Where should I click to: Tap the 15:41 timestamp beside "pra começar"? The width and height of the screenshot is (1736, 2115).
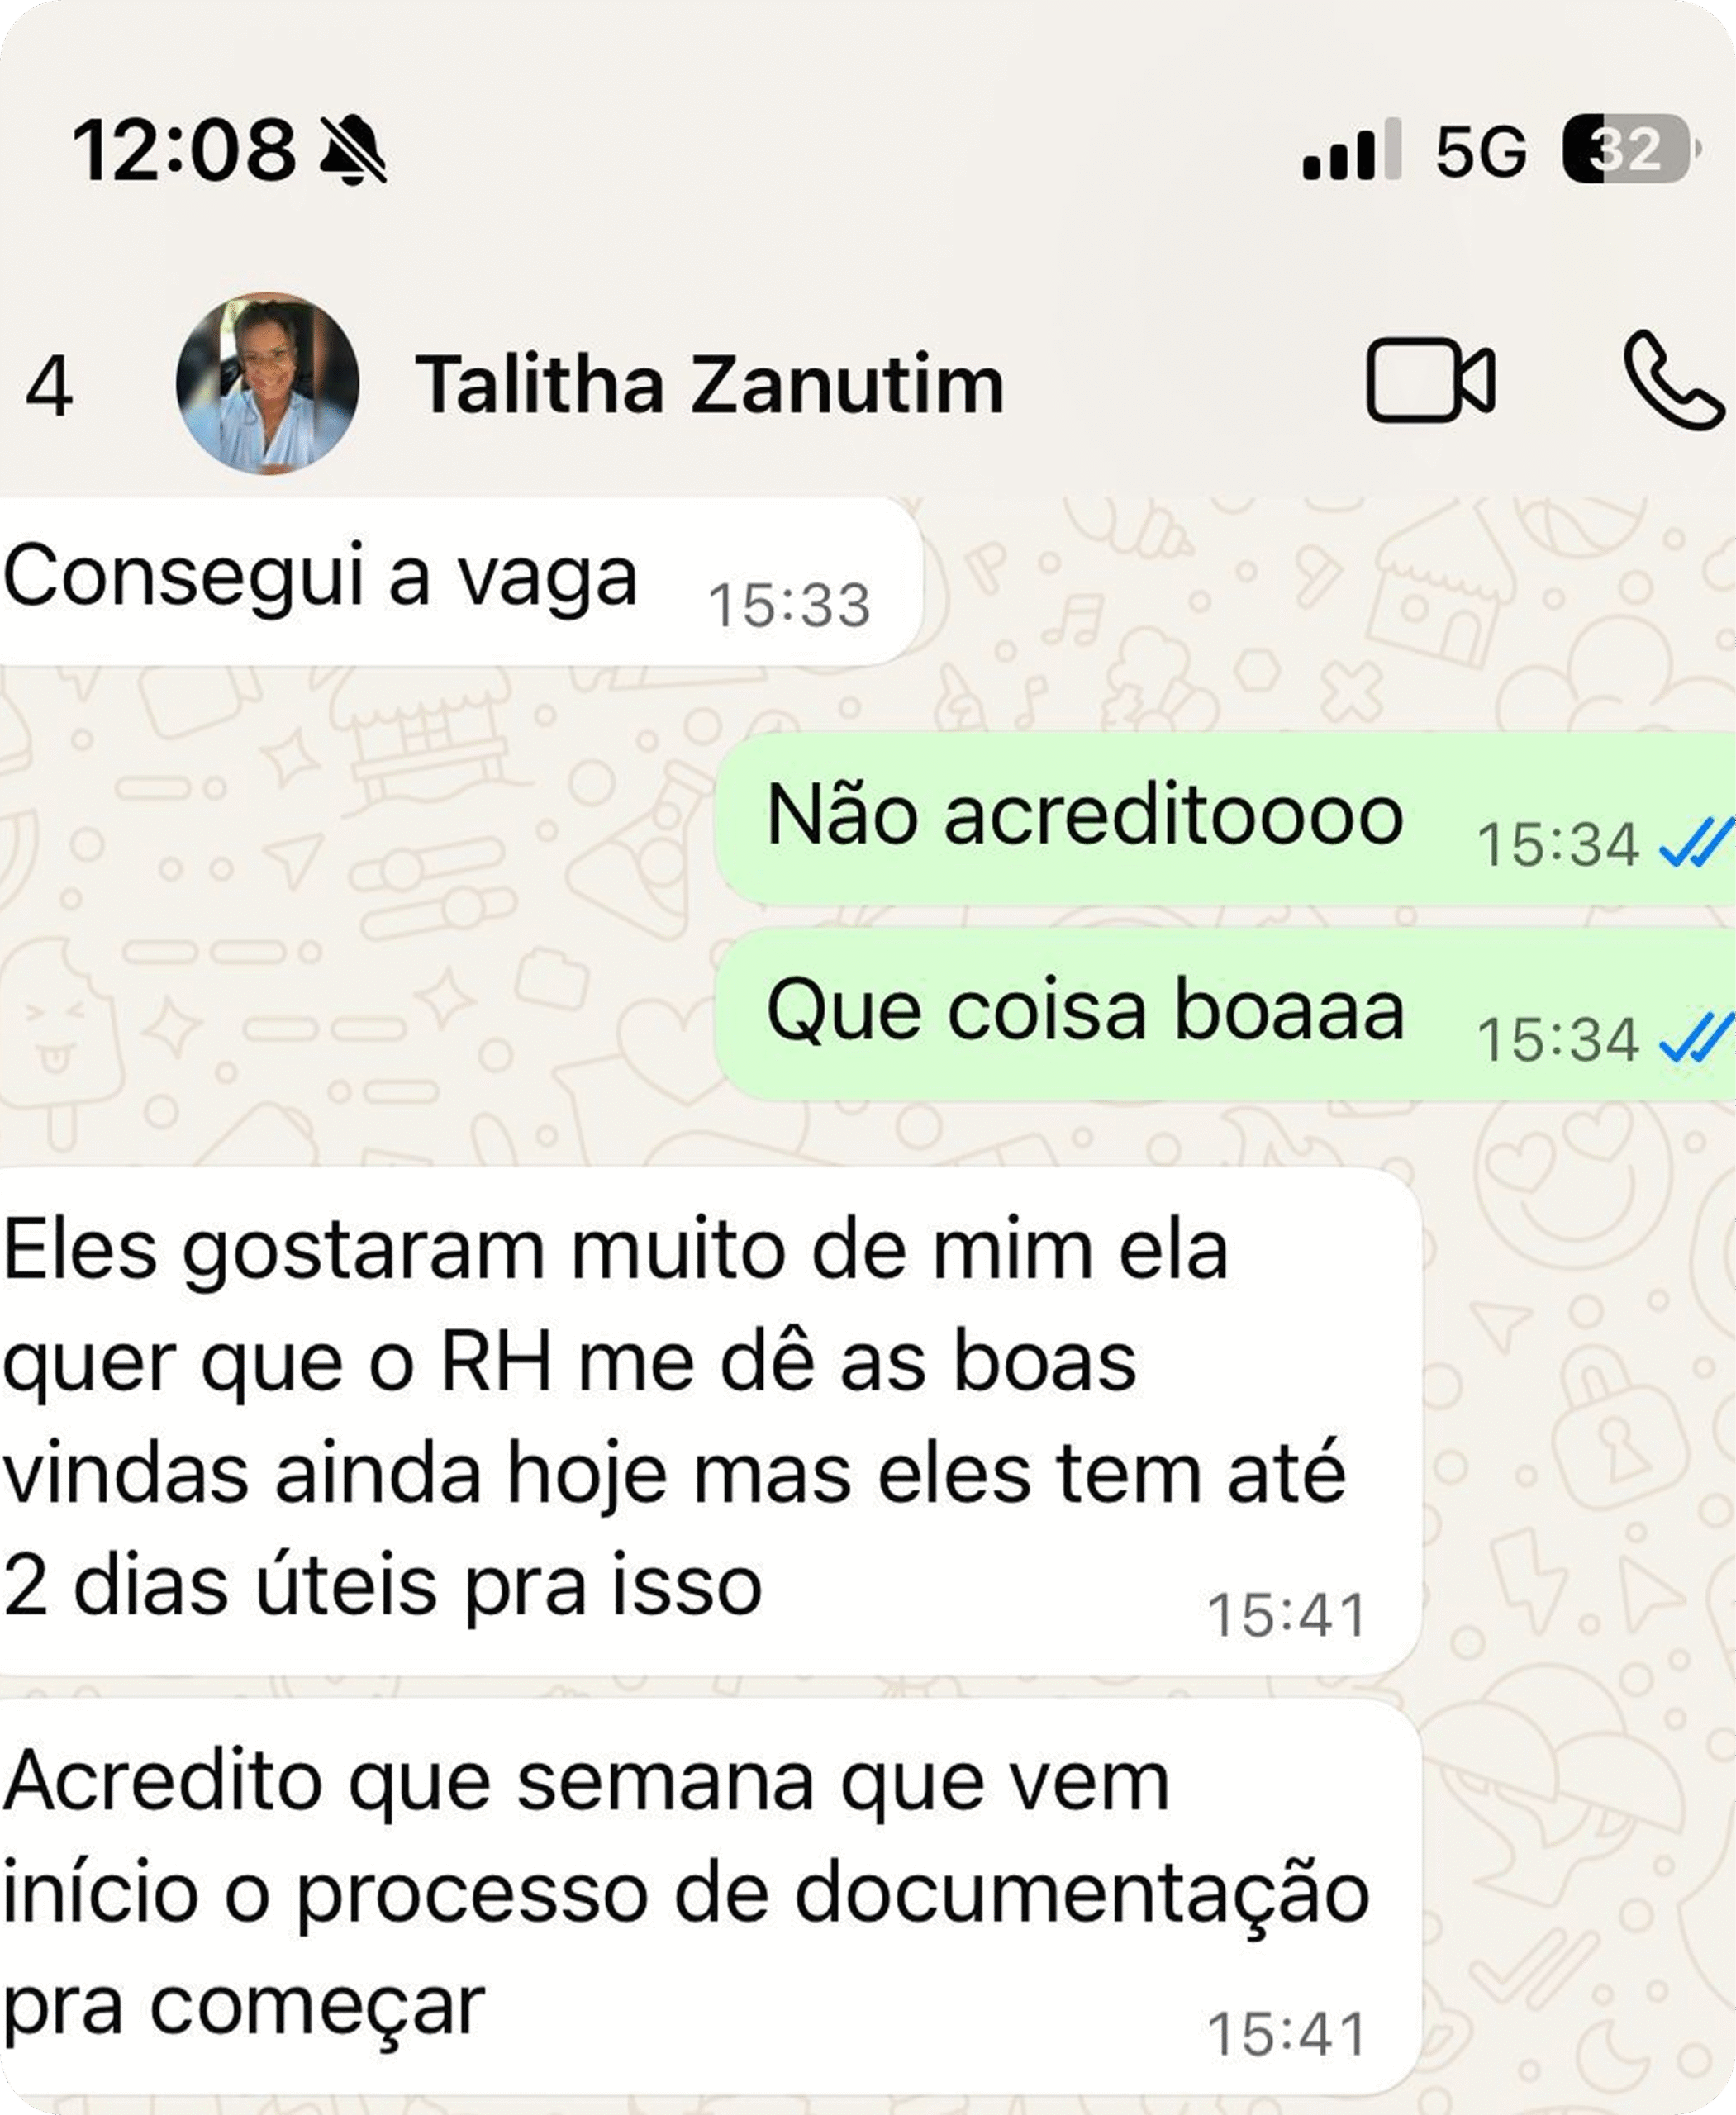coord(1286,2034)
